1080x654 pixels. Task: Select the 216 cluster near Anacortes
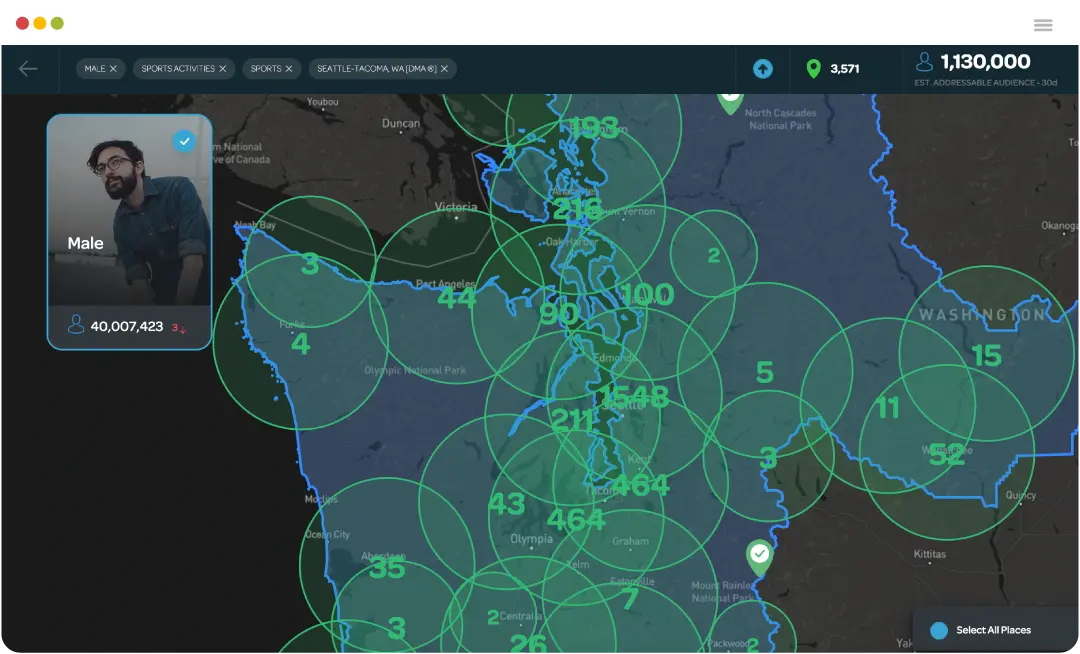[x=577, y=209]
